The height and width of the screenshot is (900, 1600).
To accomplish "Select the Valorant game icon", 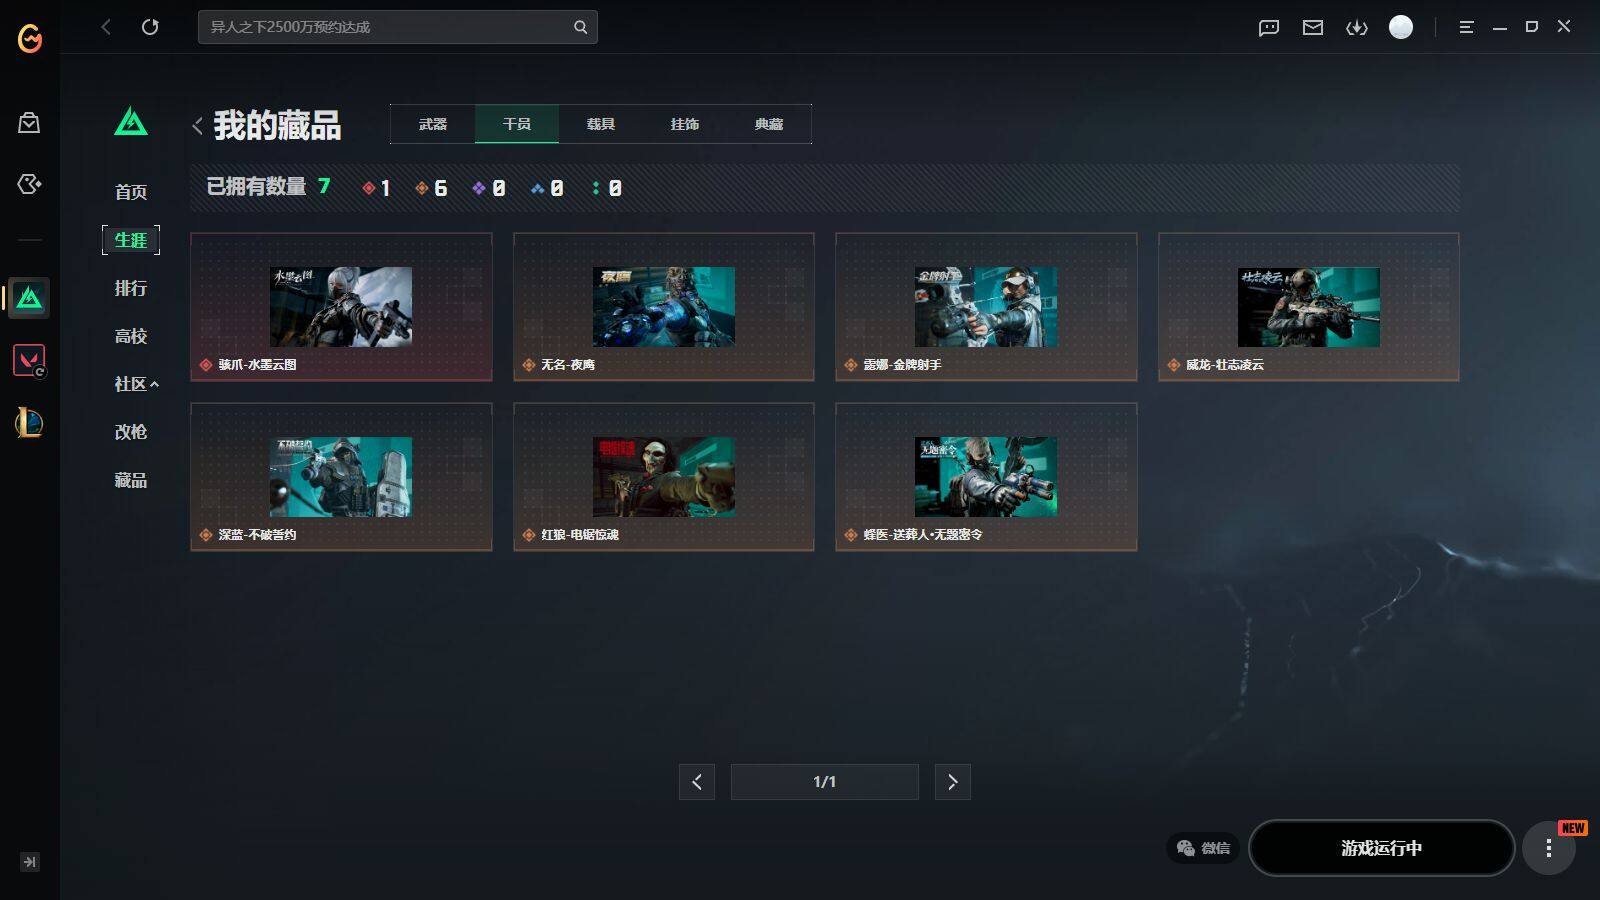I will [x=29, y=360].
